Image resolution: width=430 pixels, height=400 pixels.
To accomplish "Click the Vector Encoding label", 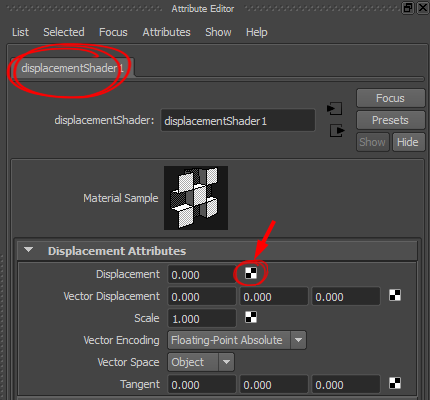I will click(x=121, y=340).
